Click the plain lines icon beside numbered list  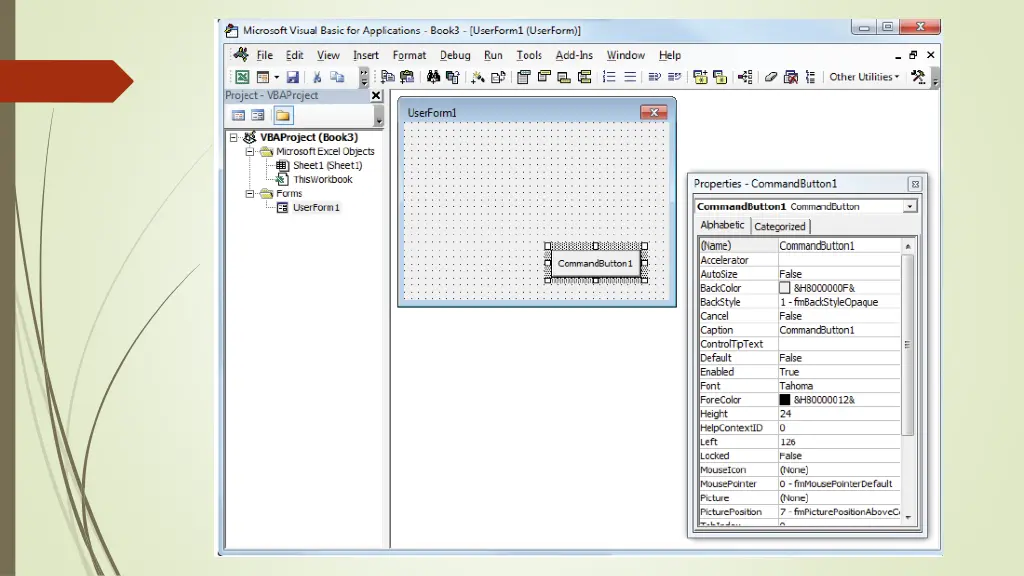tap(630, 77)
